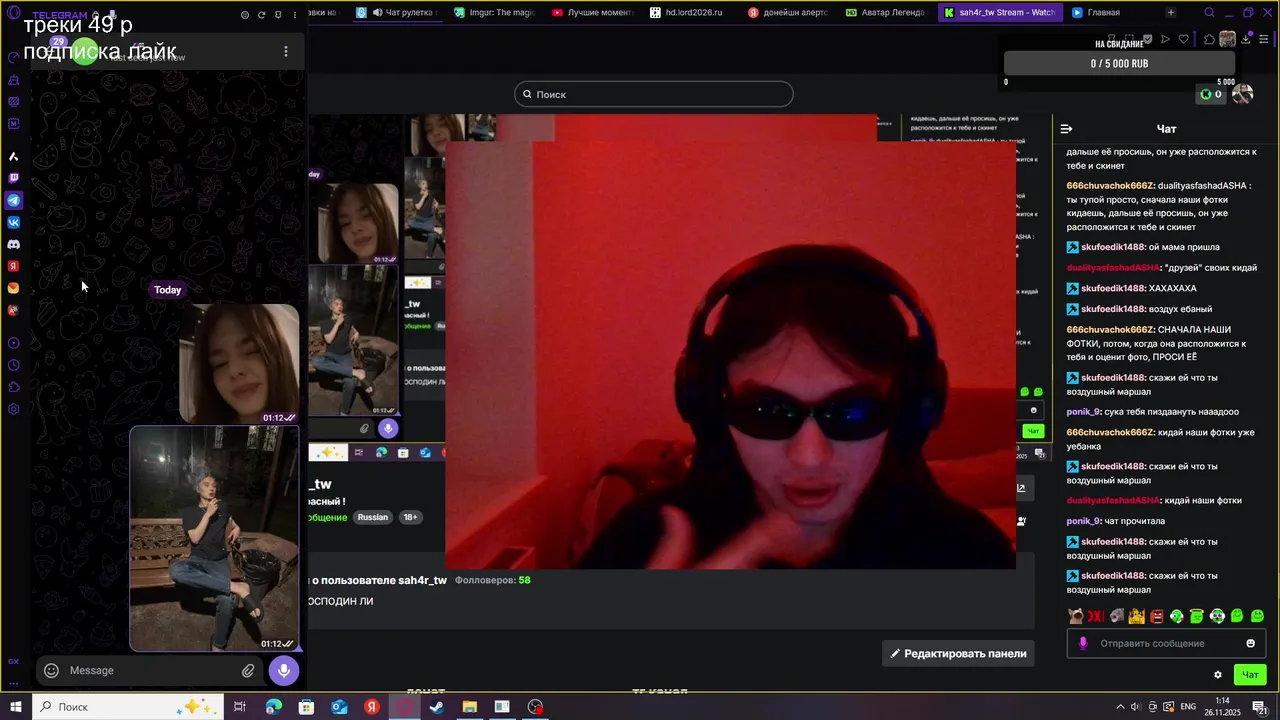Switch to донейшн алертс tab

(788, 13)
